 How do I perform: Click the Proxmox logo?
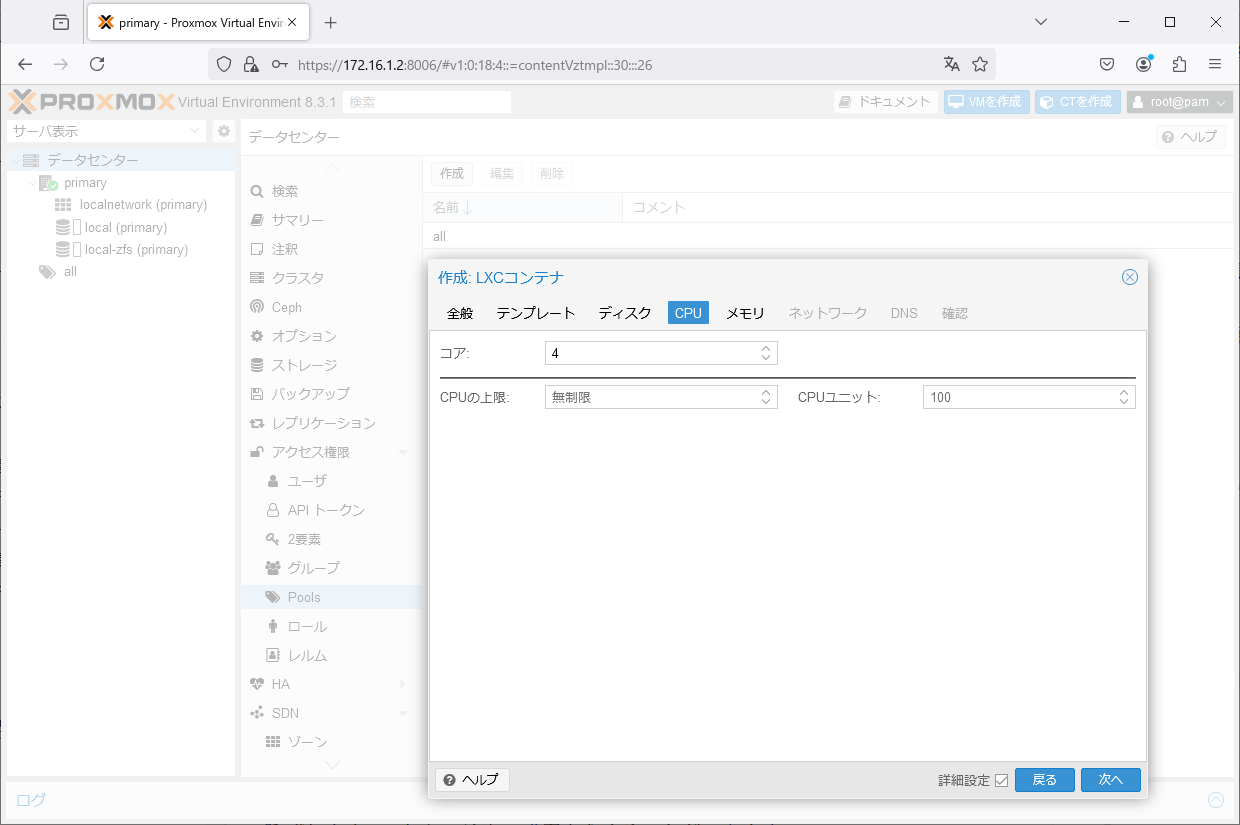(92, 102)
